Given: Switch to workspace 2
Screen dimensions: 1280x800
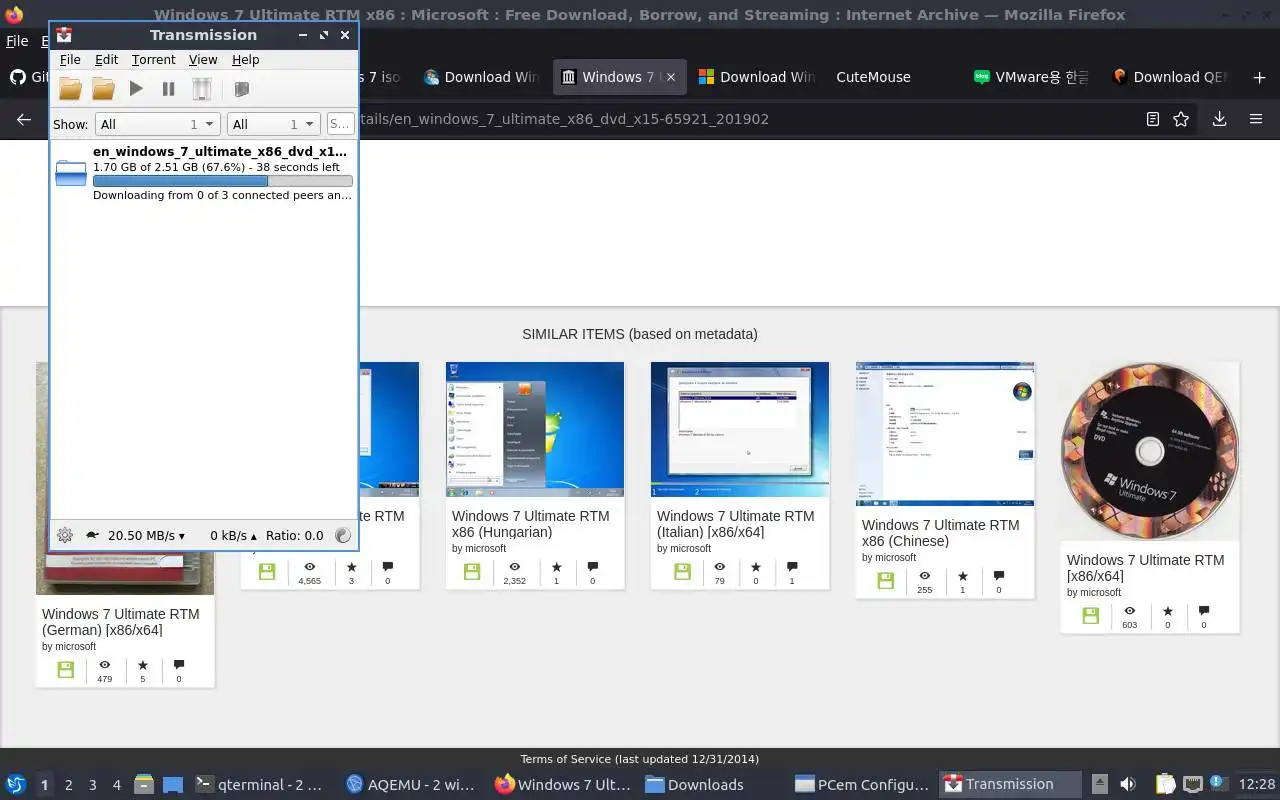Looking at the screenshot, I should click(x=69, y=785).
